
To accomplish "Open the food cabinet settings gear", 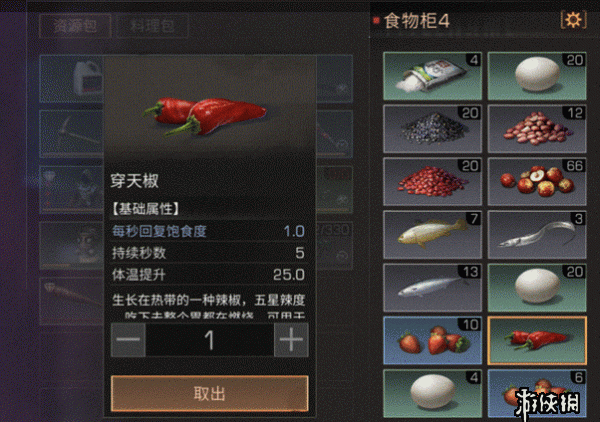I will coord(573,20).
